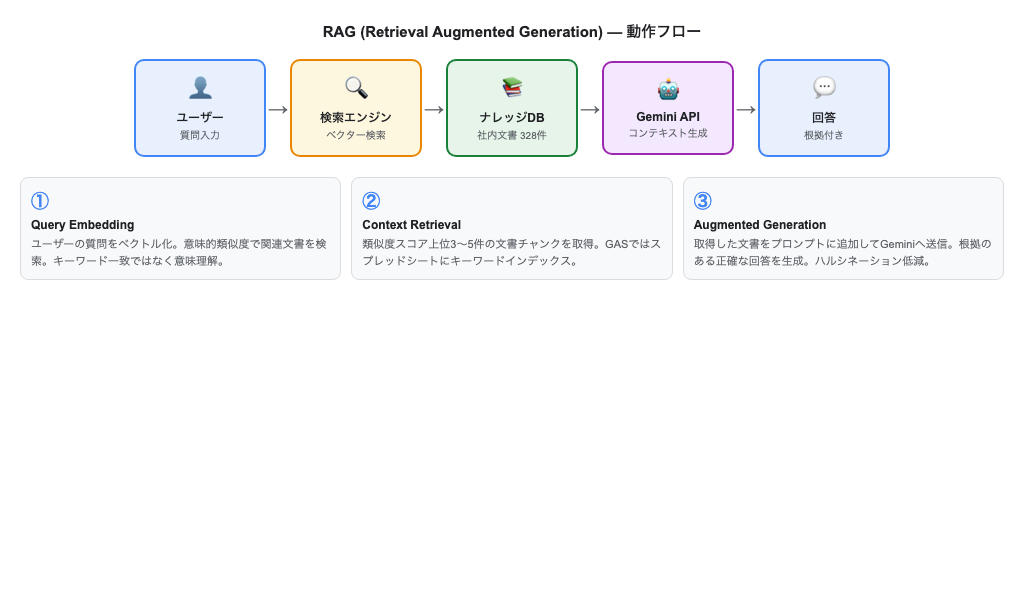
Task: Click the RAG 動作フロー title heading
Action: coord(511,31)
